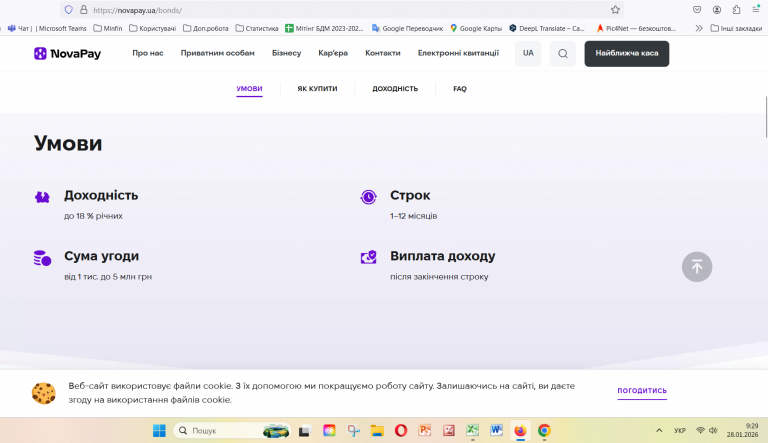Select the УМОВИ tab

pos(249,89)
